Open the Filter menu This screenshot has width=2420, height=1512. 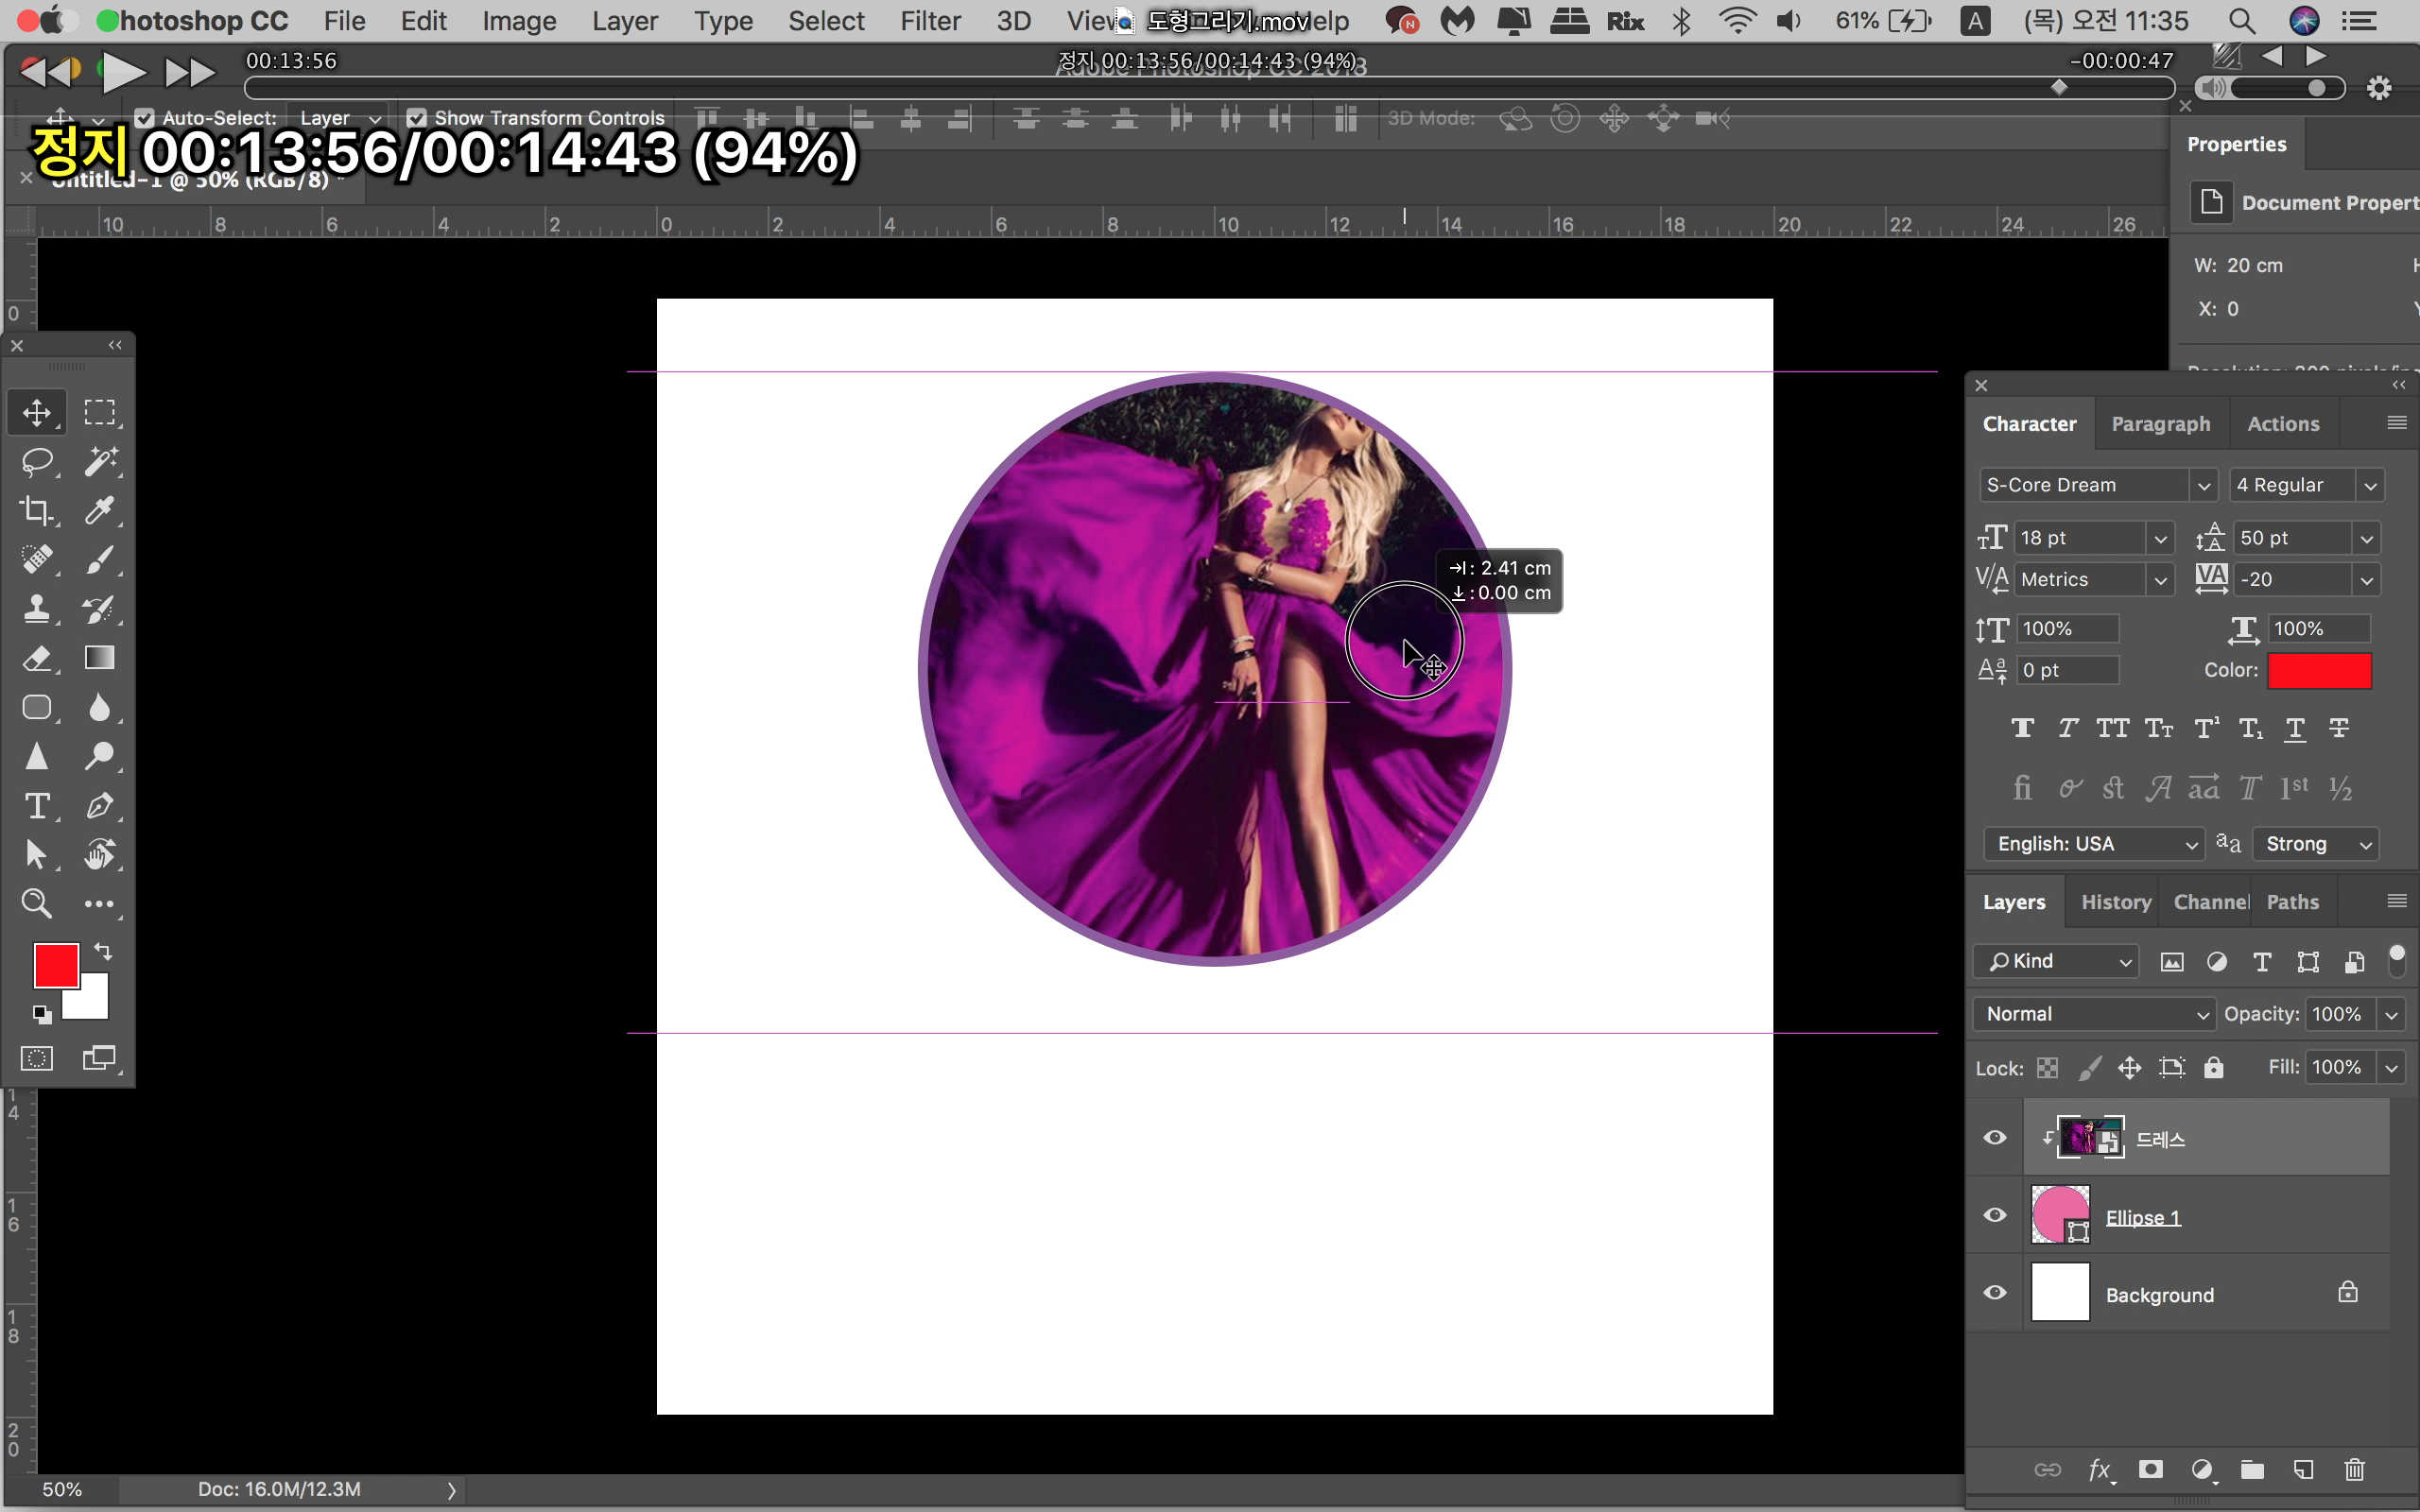coord(929,21)
